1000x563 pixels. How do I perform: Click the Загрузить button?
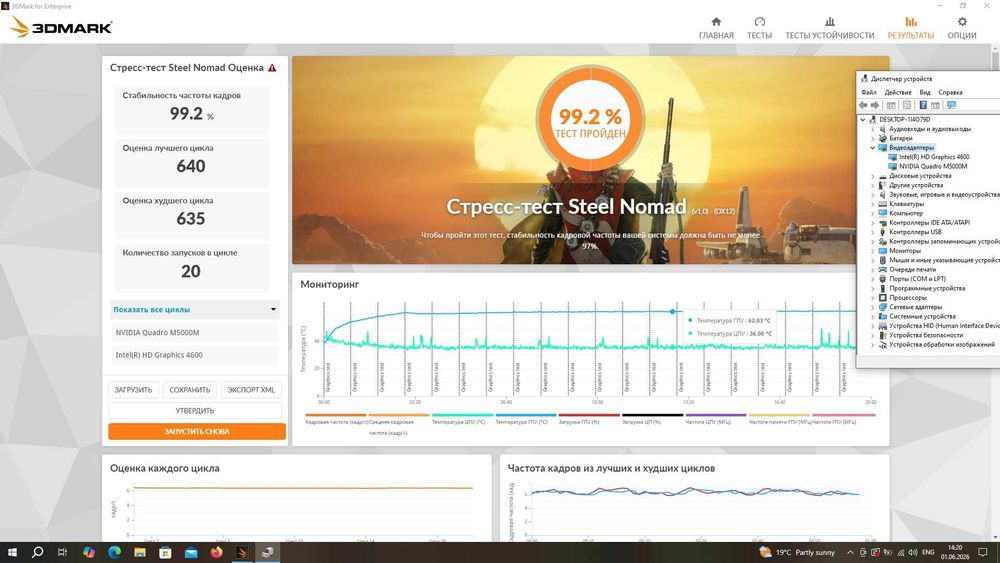(133, 390)
